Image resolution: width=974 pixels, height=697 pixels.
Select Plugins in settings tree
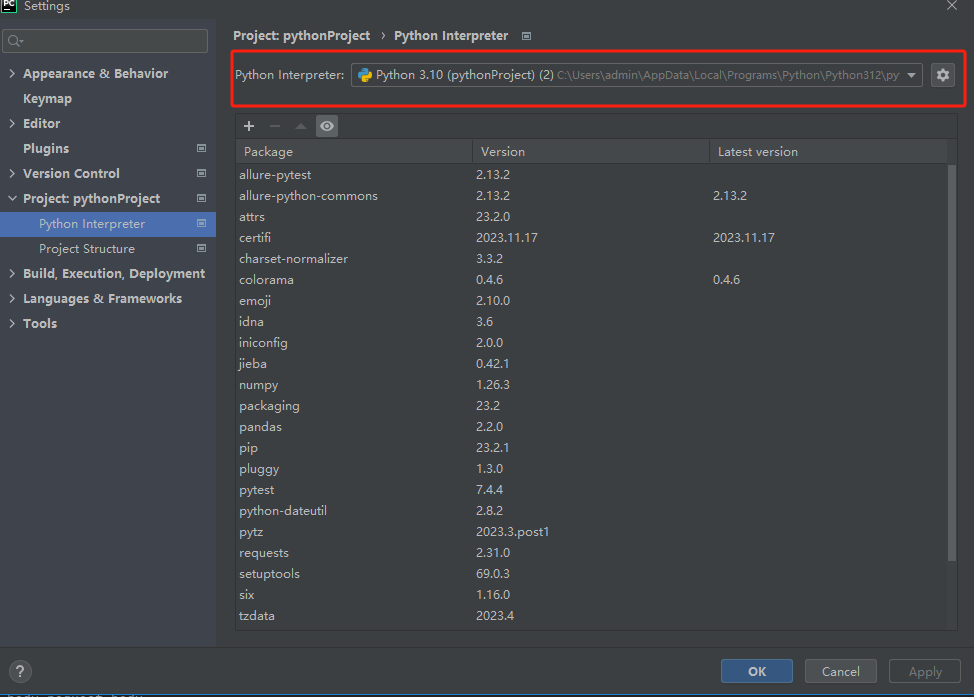(x=46, y=148)
